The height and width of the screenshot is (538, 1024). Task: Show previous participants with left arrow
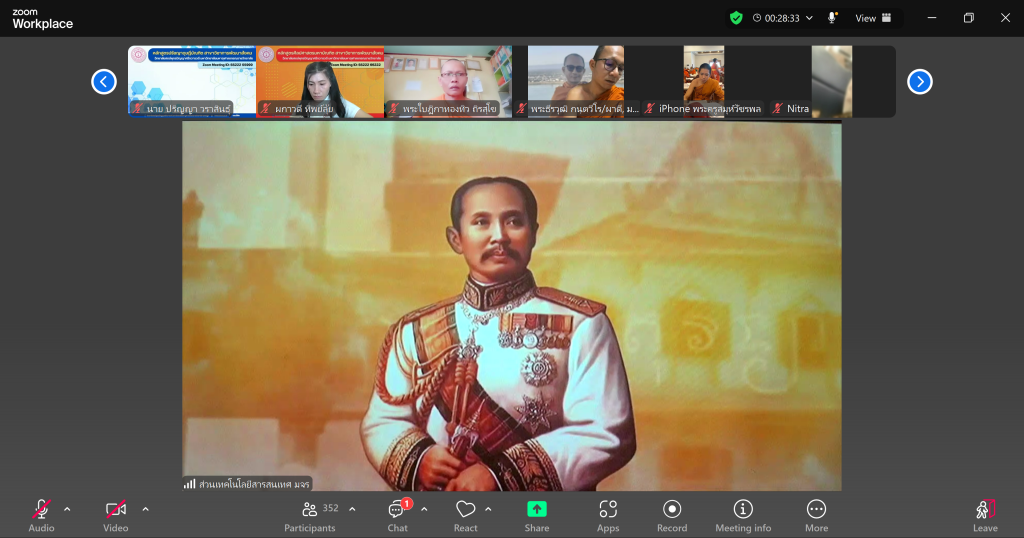104,82
